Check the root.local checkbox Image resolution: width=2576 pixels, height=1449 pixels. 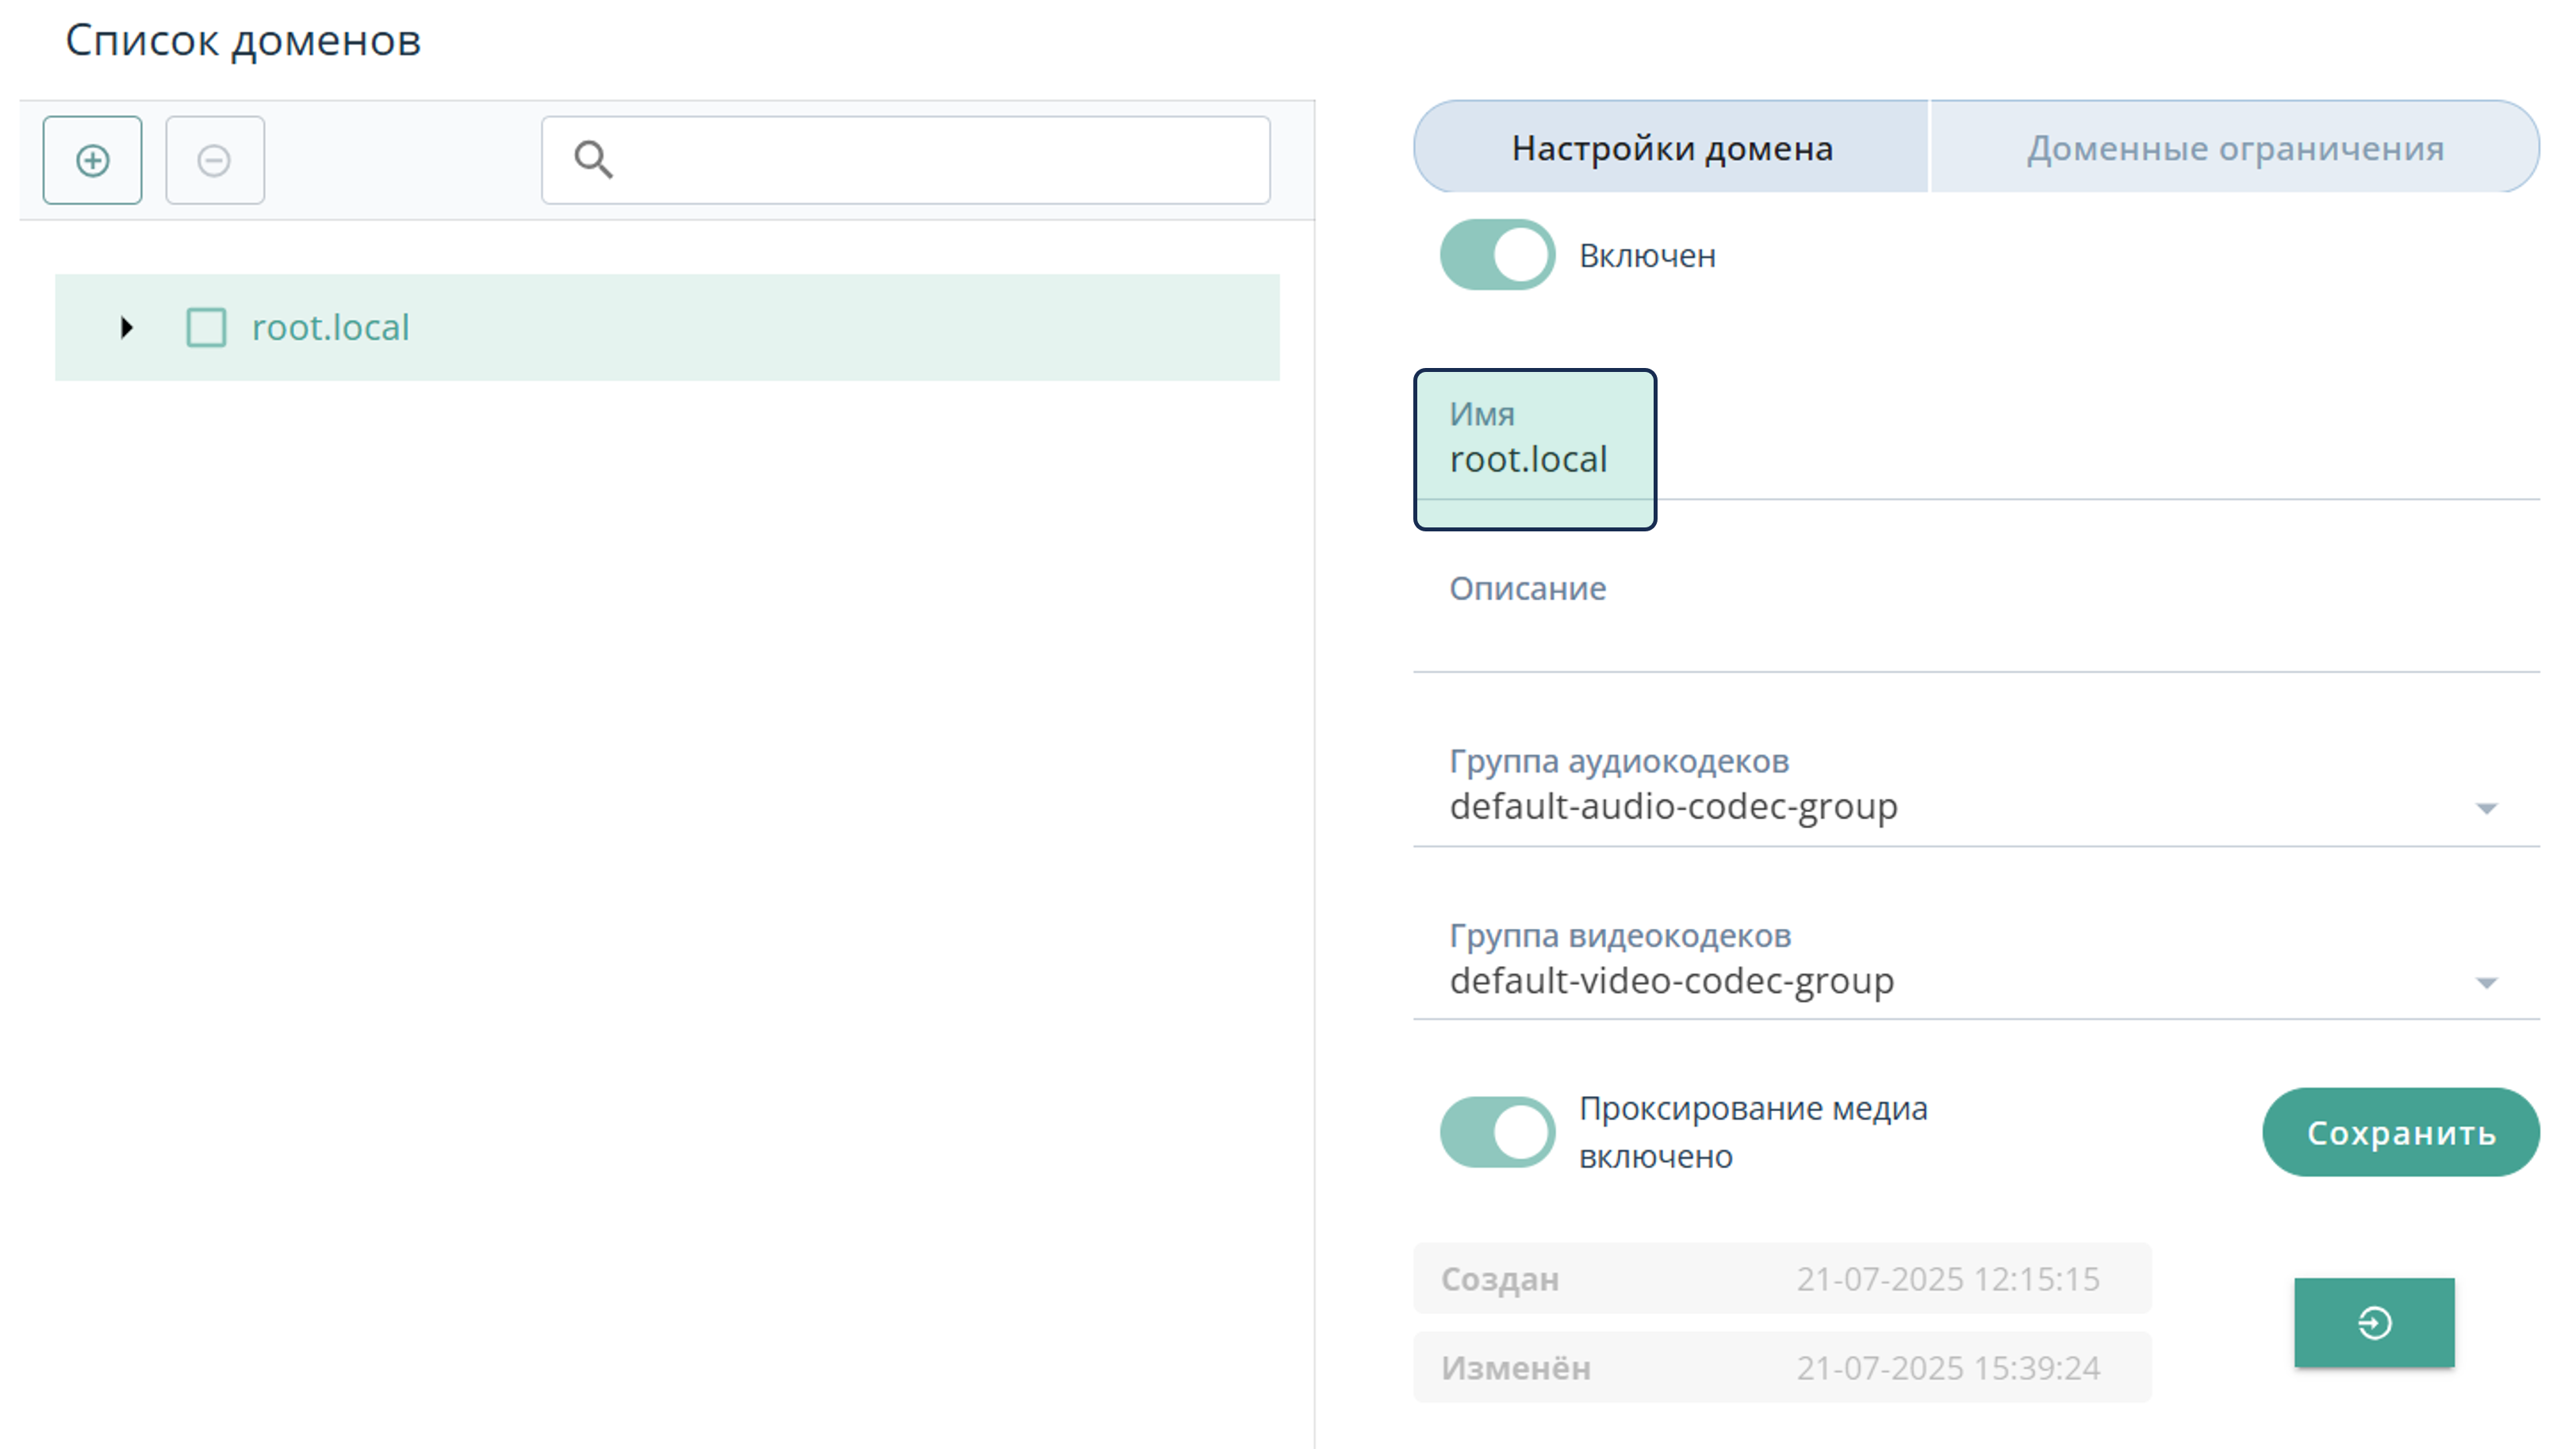(206, 327)
